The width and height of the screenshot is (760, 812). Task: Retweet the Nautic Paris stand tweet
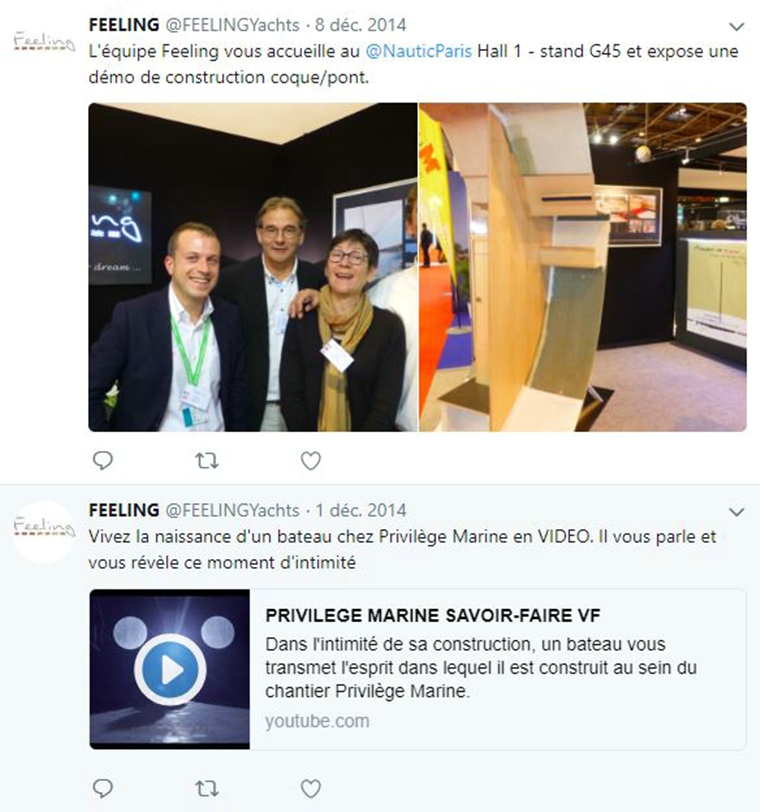207,460
